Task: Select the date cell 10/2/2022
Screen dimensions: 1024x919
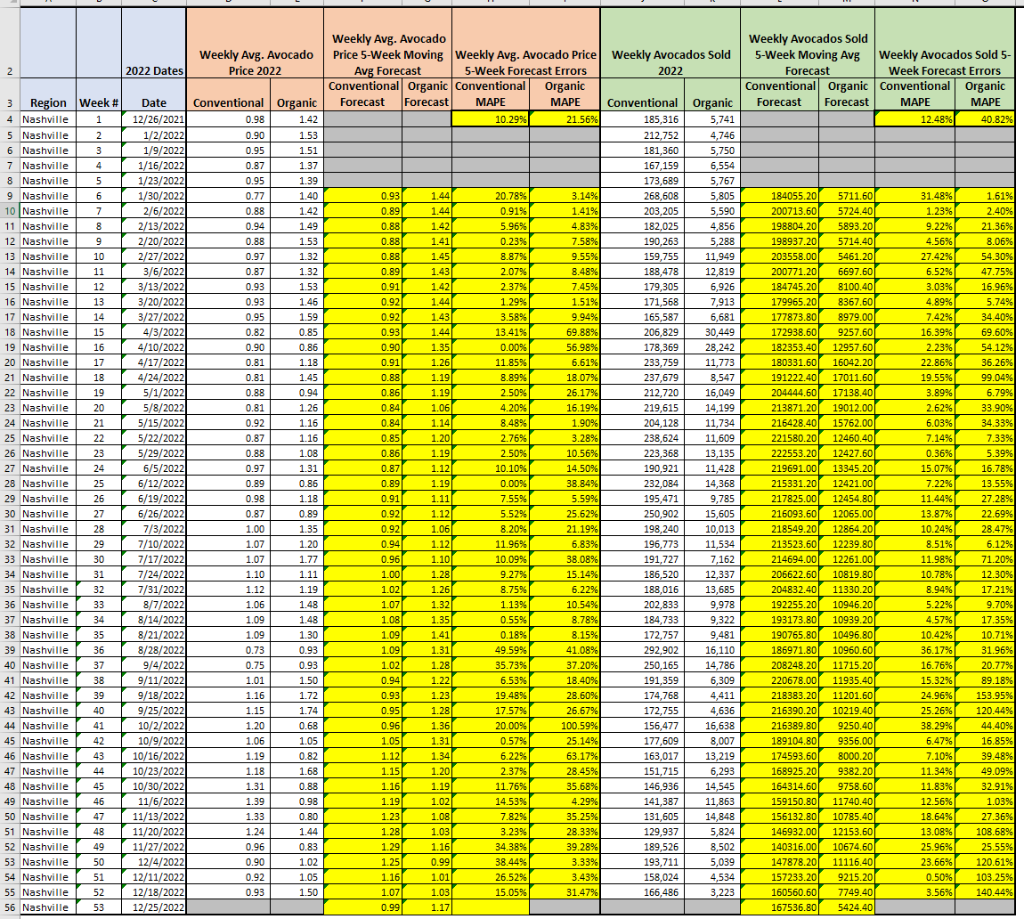Action: (x=153, y=726)
